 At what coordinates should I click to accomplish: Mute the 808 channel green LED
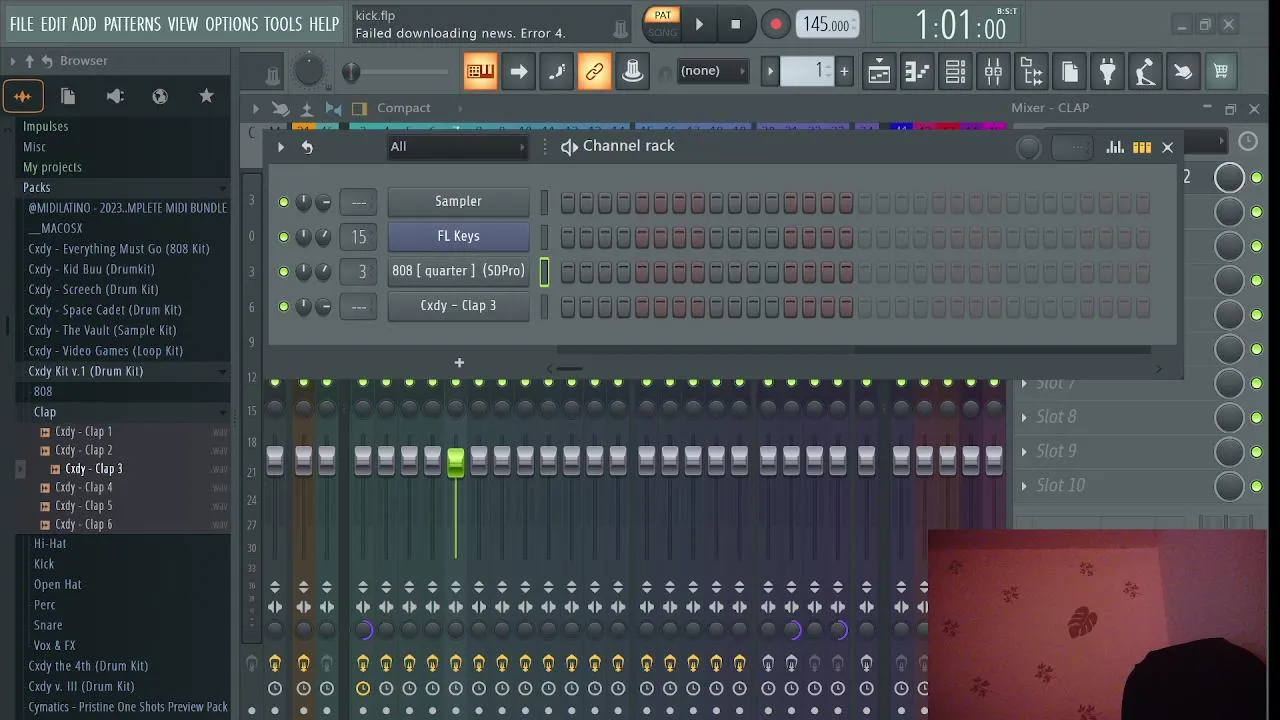click(x=284, y=272)
